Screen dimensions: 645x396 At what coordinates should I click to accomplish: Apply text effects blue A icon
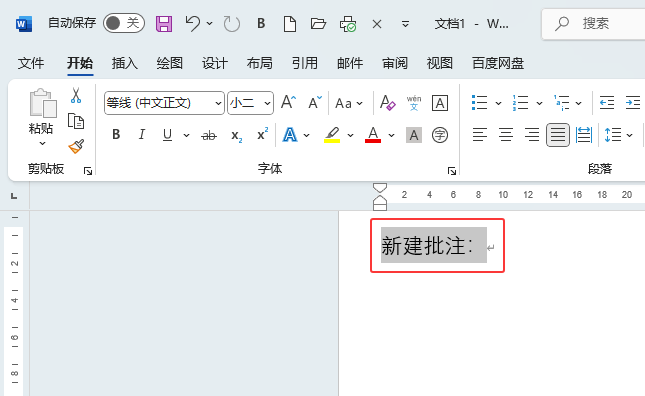pos(290,135)
